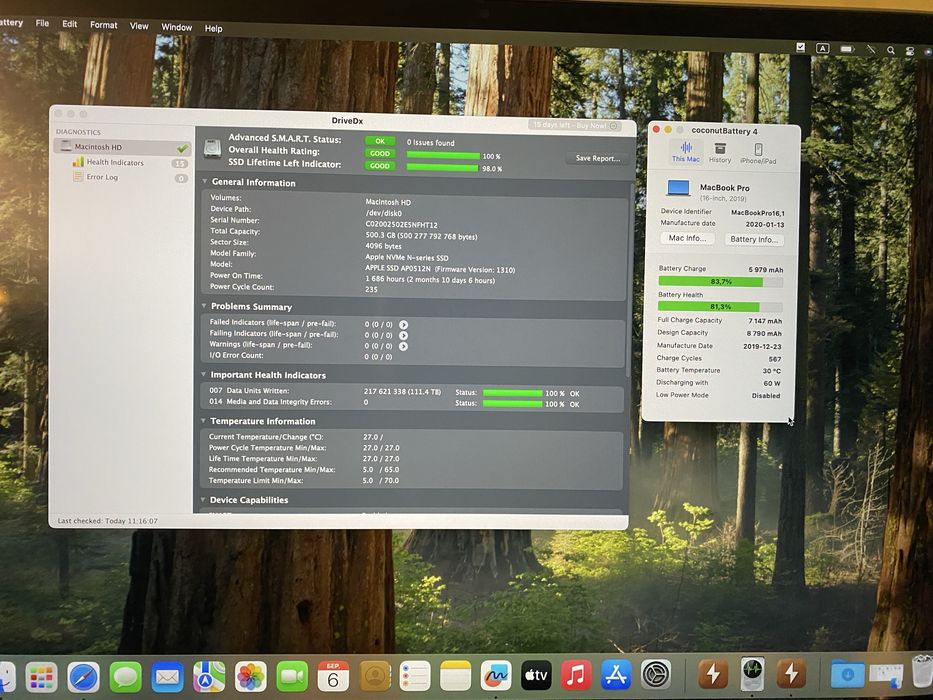
Task: Click 'Last checked: Today 11:16:07' status text
Action: (x=108, y=521)
